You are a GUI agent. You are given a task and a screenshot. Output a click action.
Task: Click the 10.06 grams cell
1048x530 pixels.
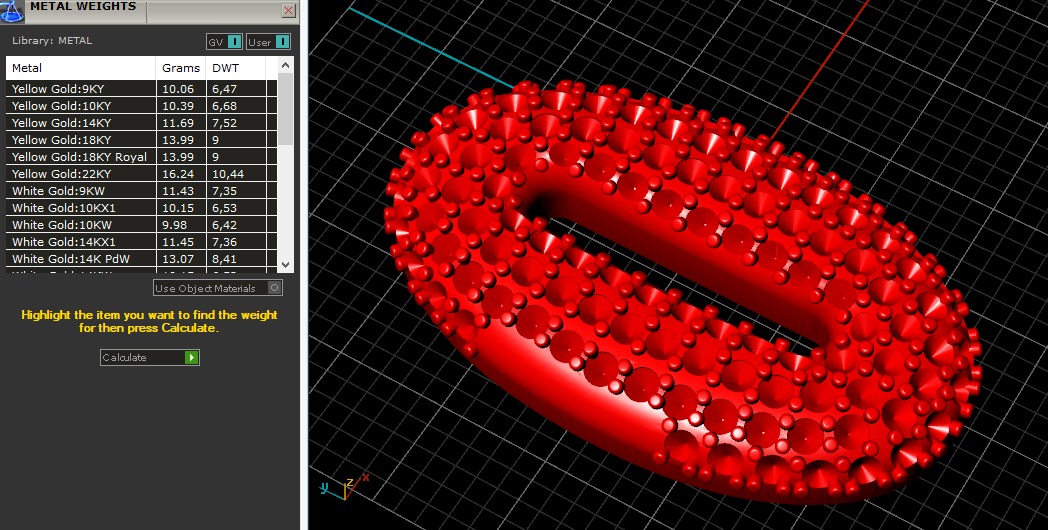pos(181,89)
